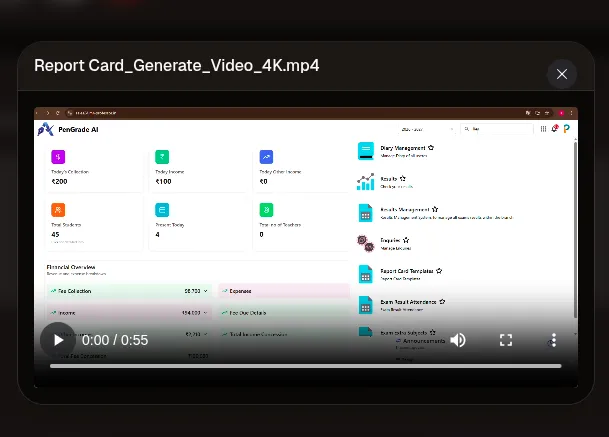Viewport: 609px width, 437px height.
Task: Click the 45 total students value
Action: tap(55, 235)
